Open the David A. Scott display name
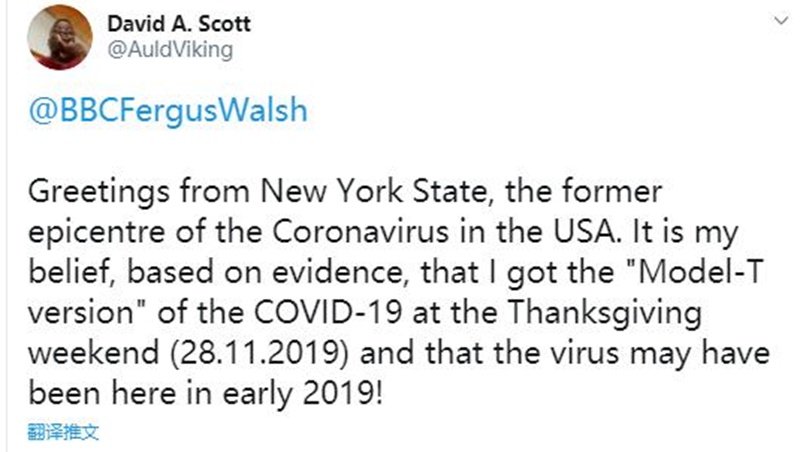The width and height of the screenshot is (800, 452). coord(179,24)
